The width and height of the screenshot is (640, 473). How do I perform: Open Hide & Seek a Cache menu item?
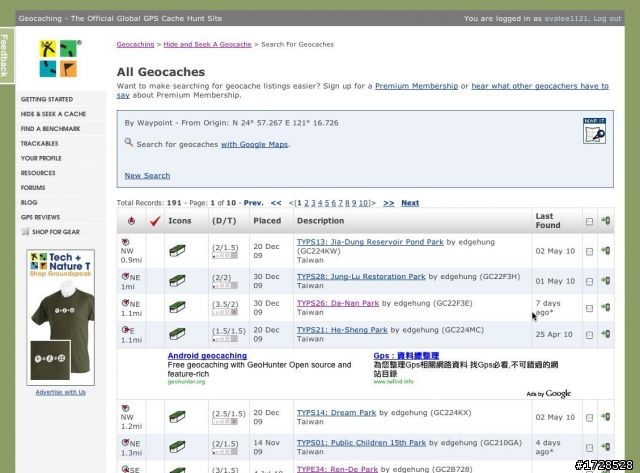point(53,114)
